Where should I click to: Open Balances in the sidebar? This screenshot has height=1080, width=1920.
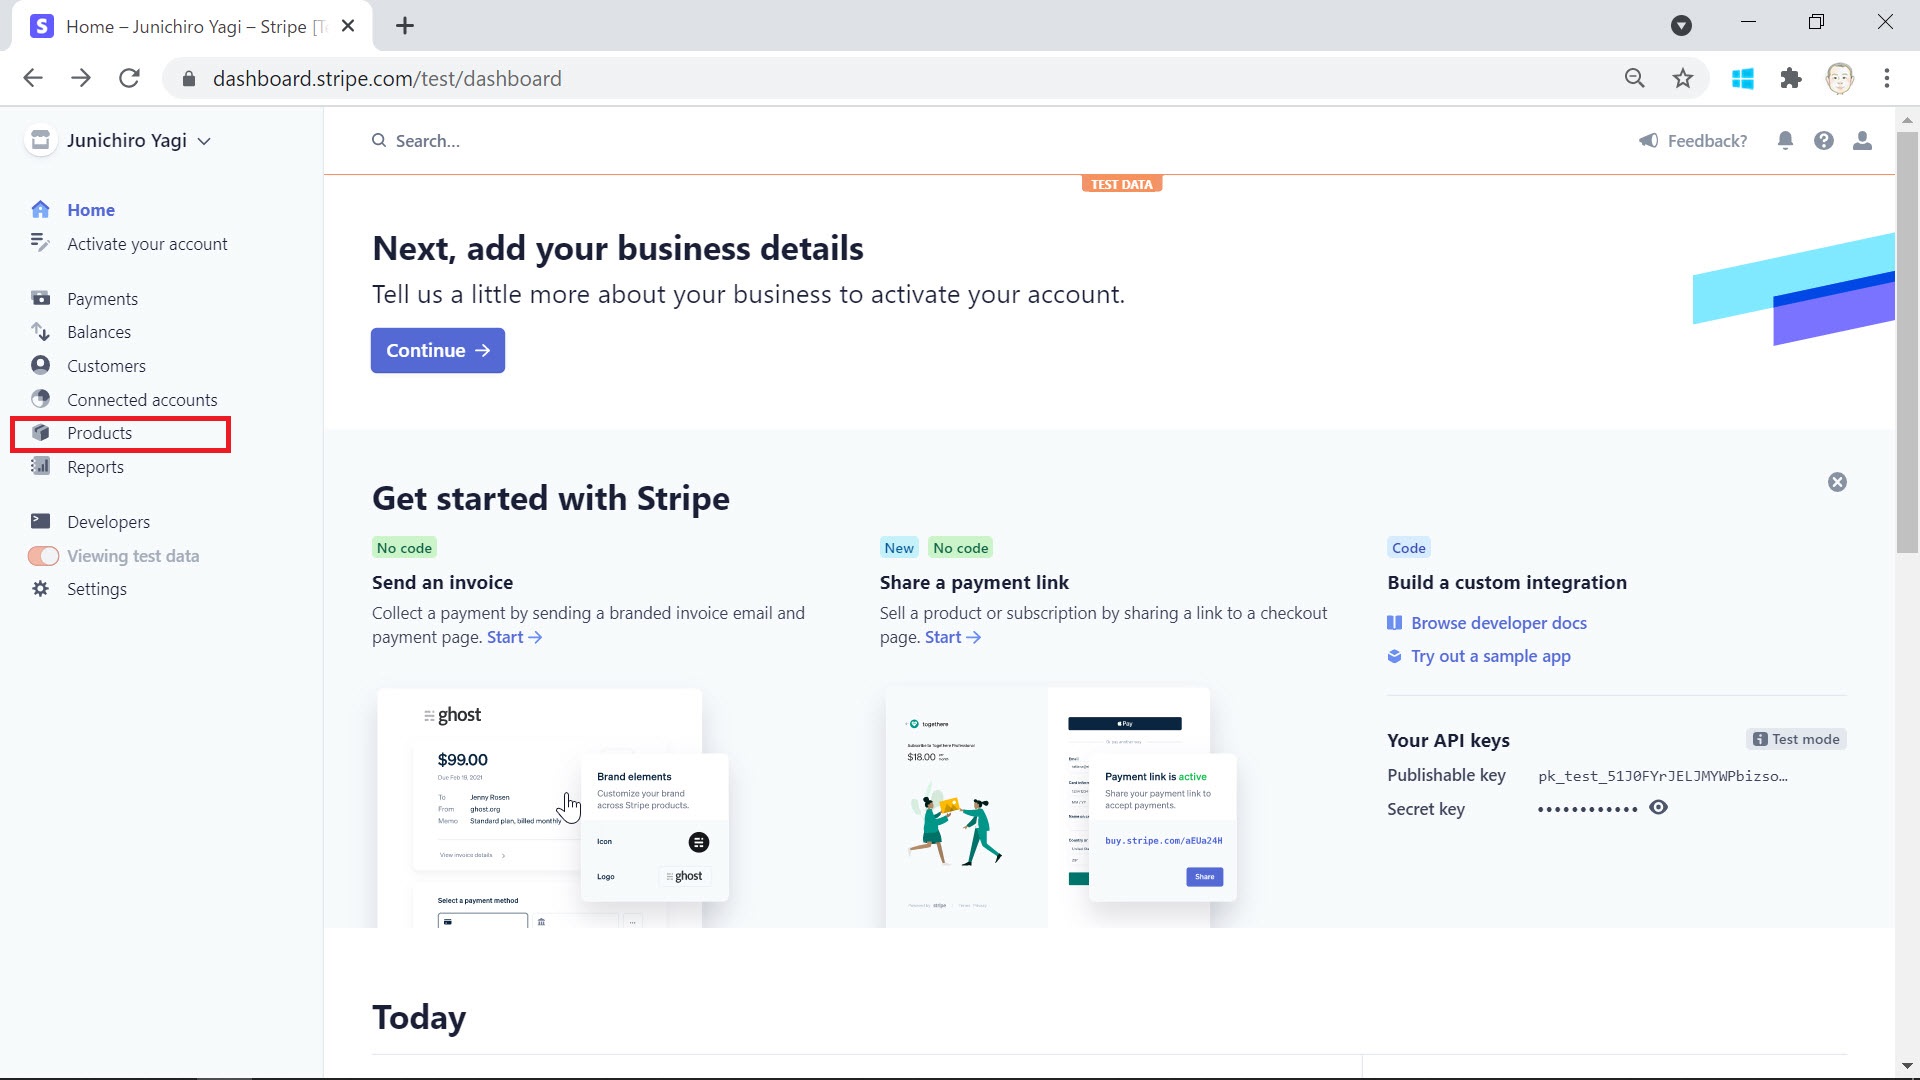pos(99,332)
